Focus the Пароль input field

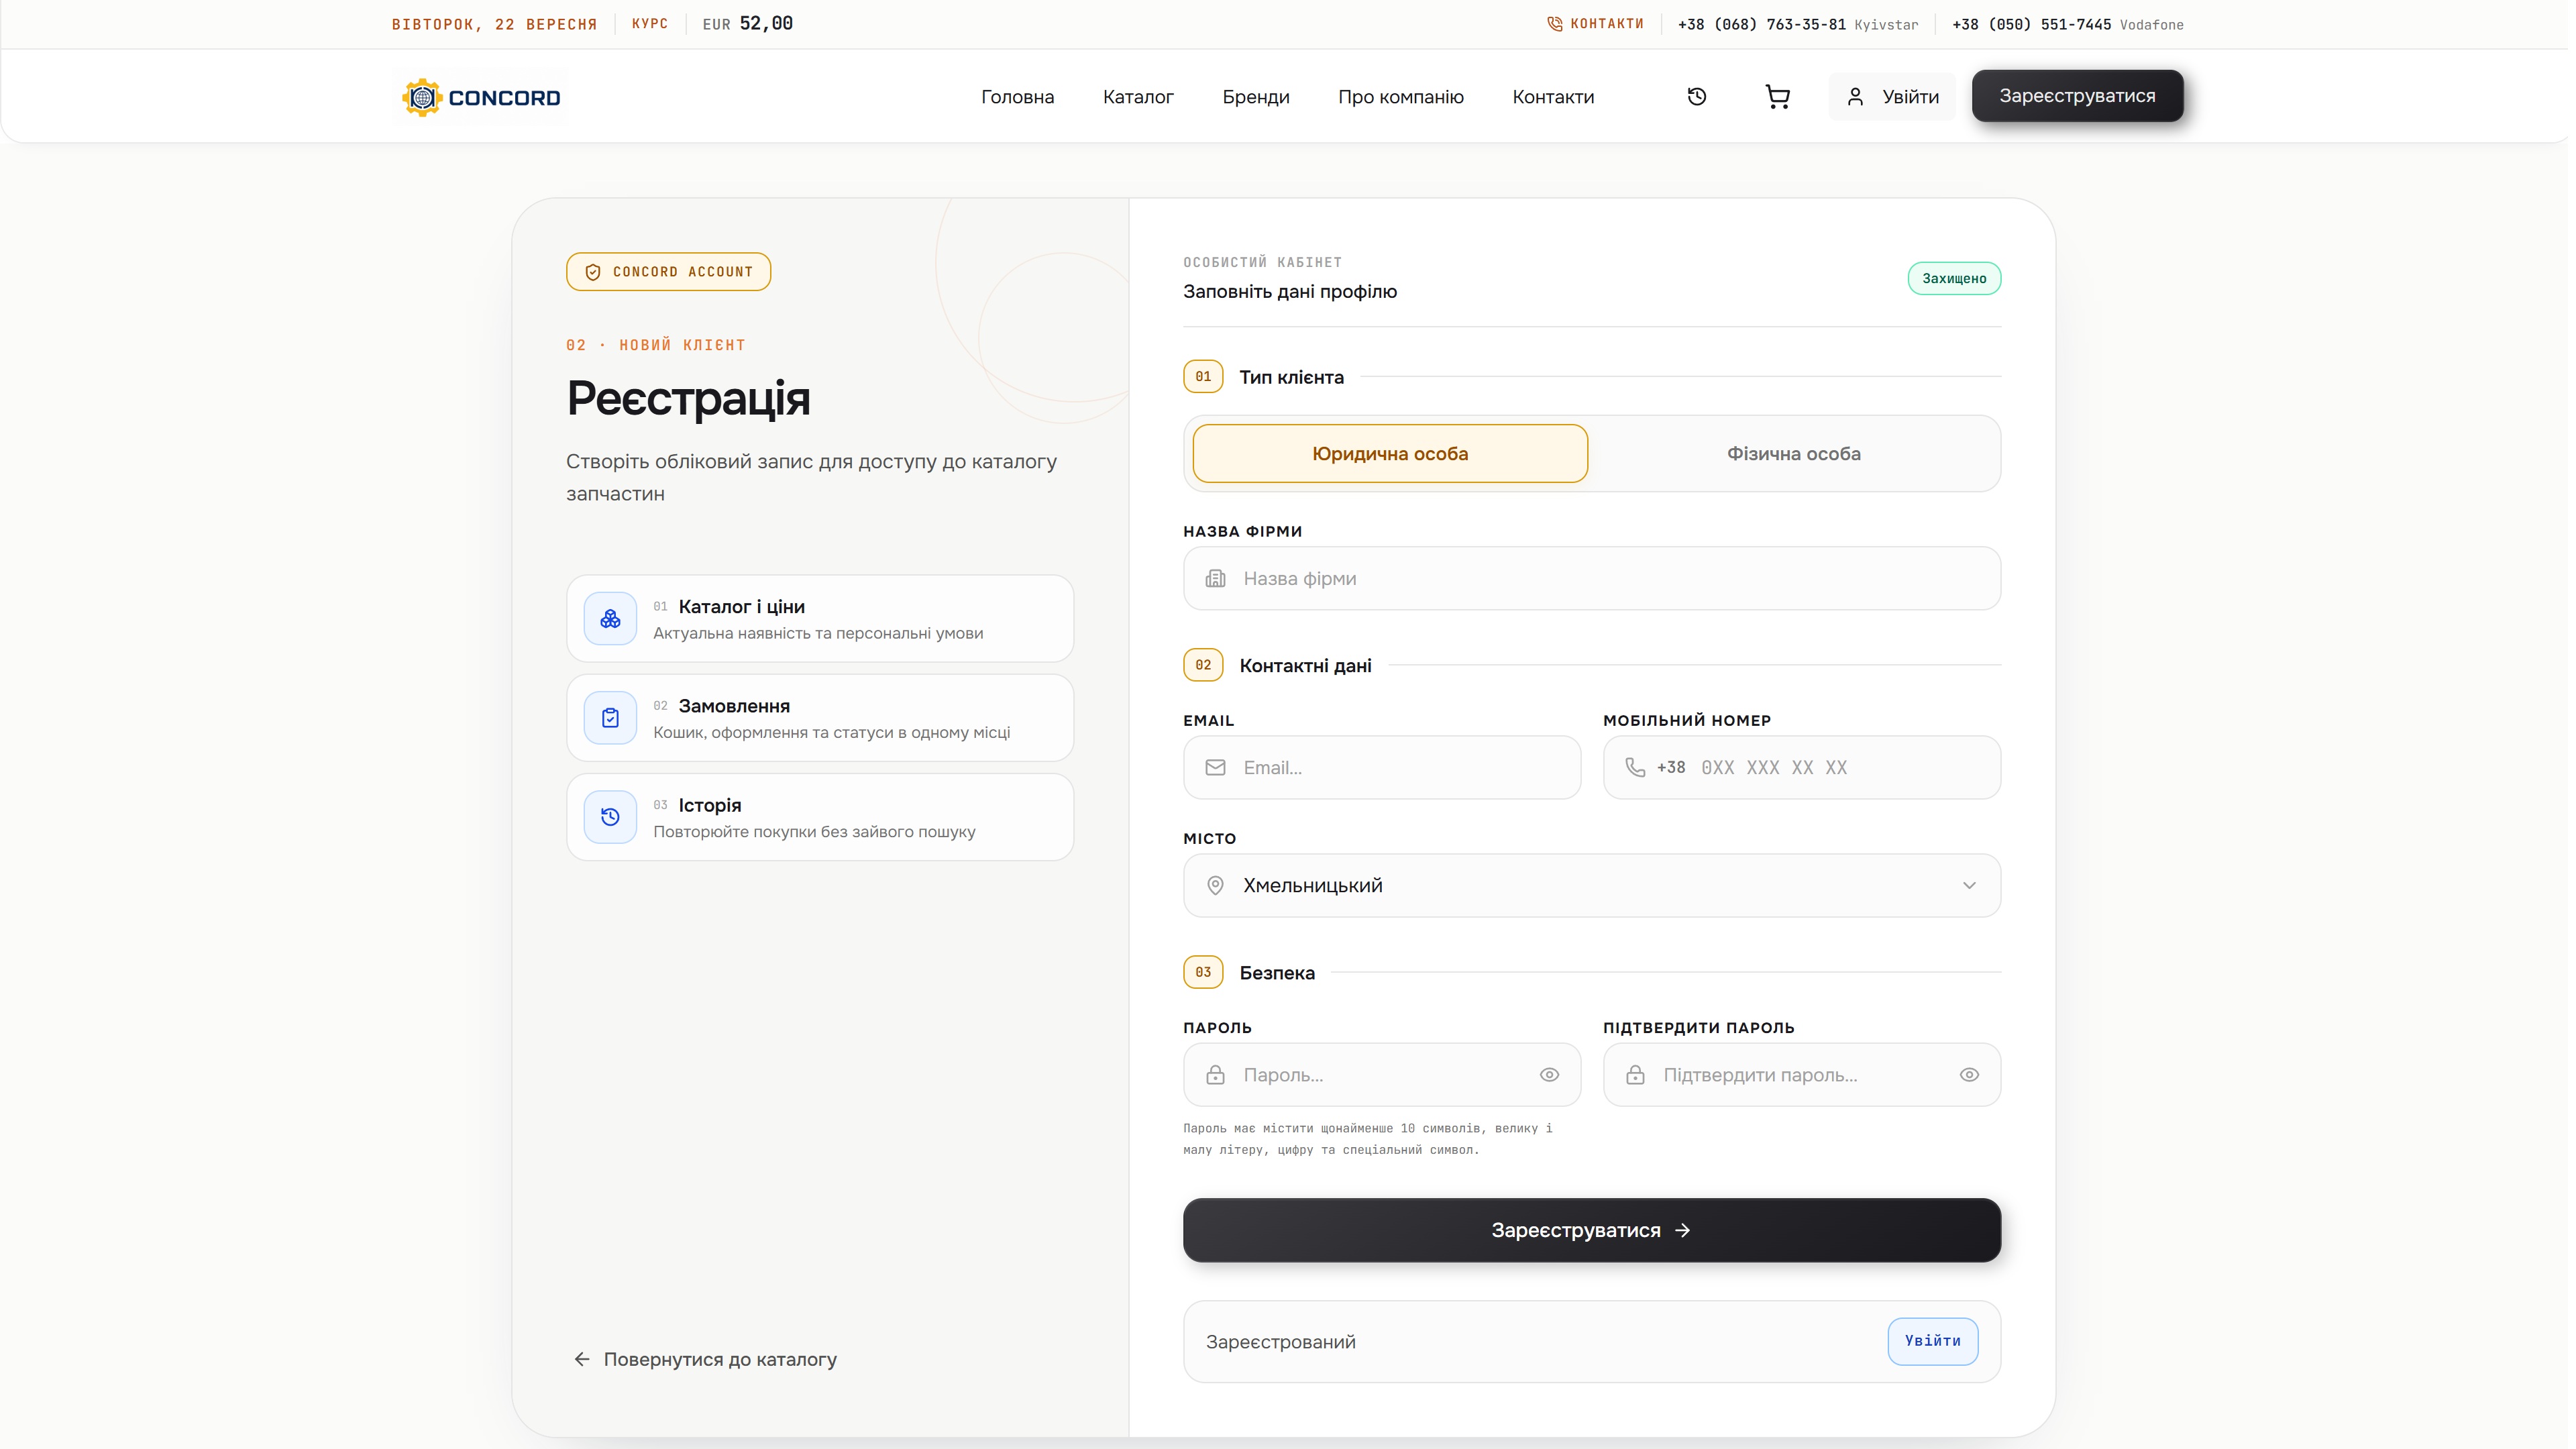[x=1382, y=1075]
